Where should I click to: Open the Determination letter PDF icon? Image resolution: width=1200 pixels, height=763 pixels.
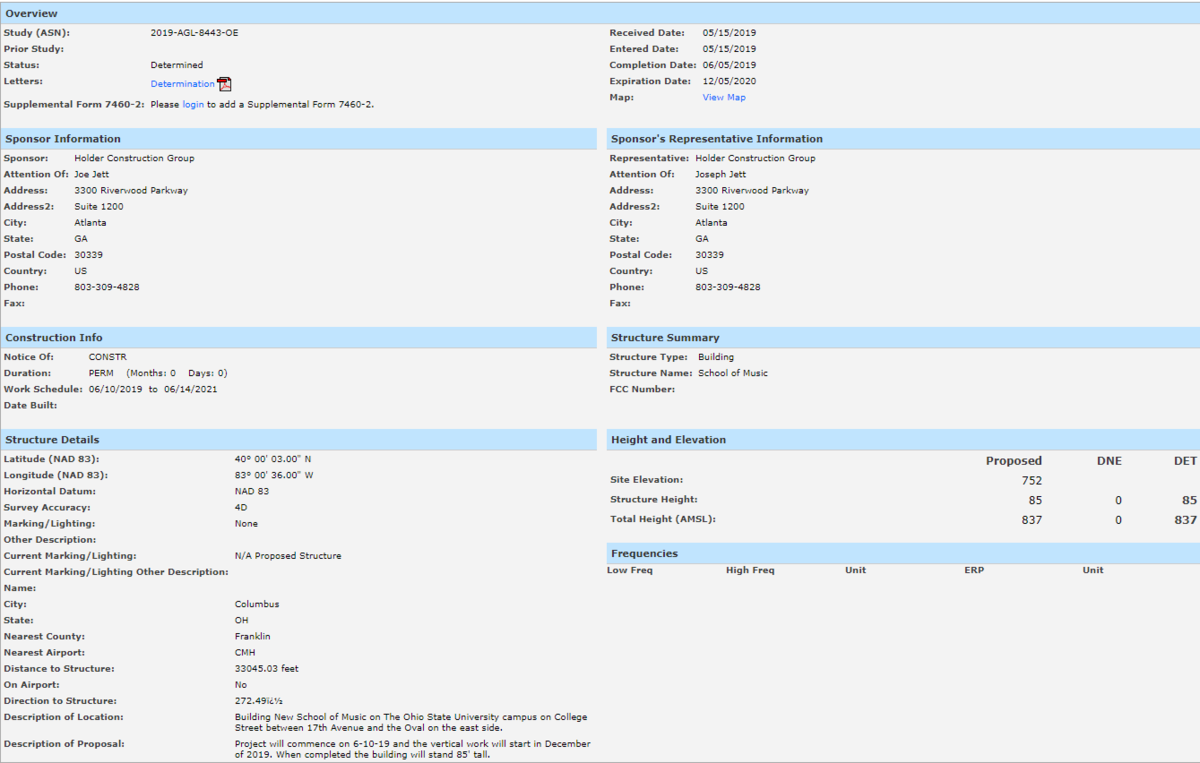(225, 84)
